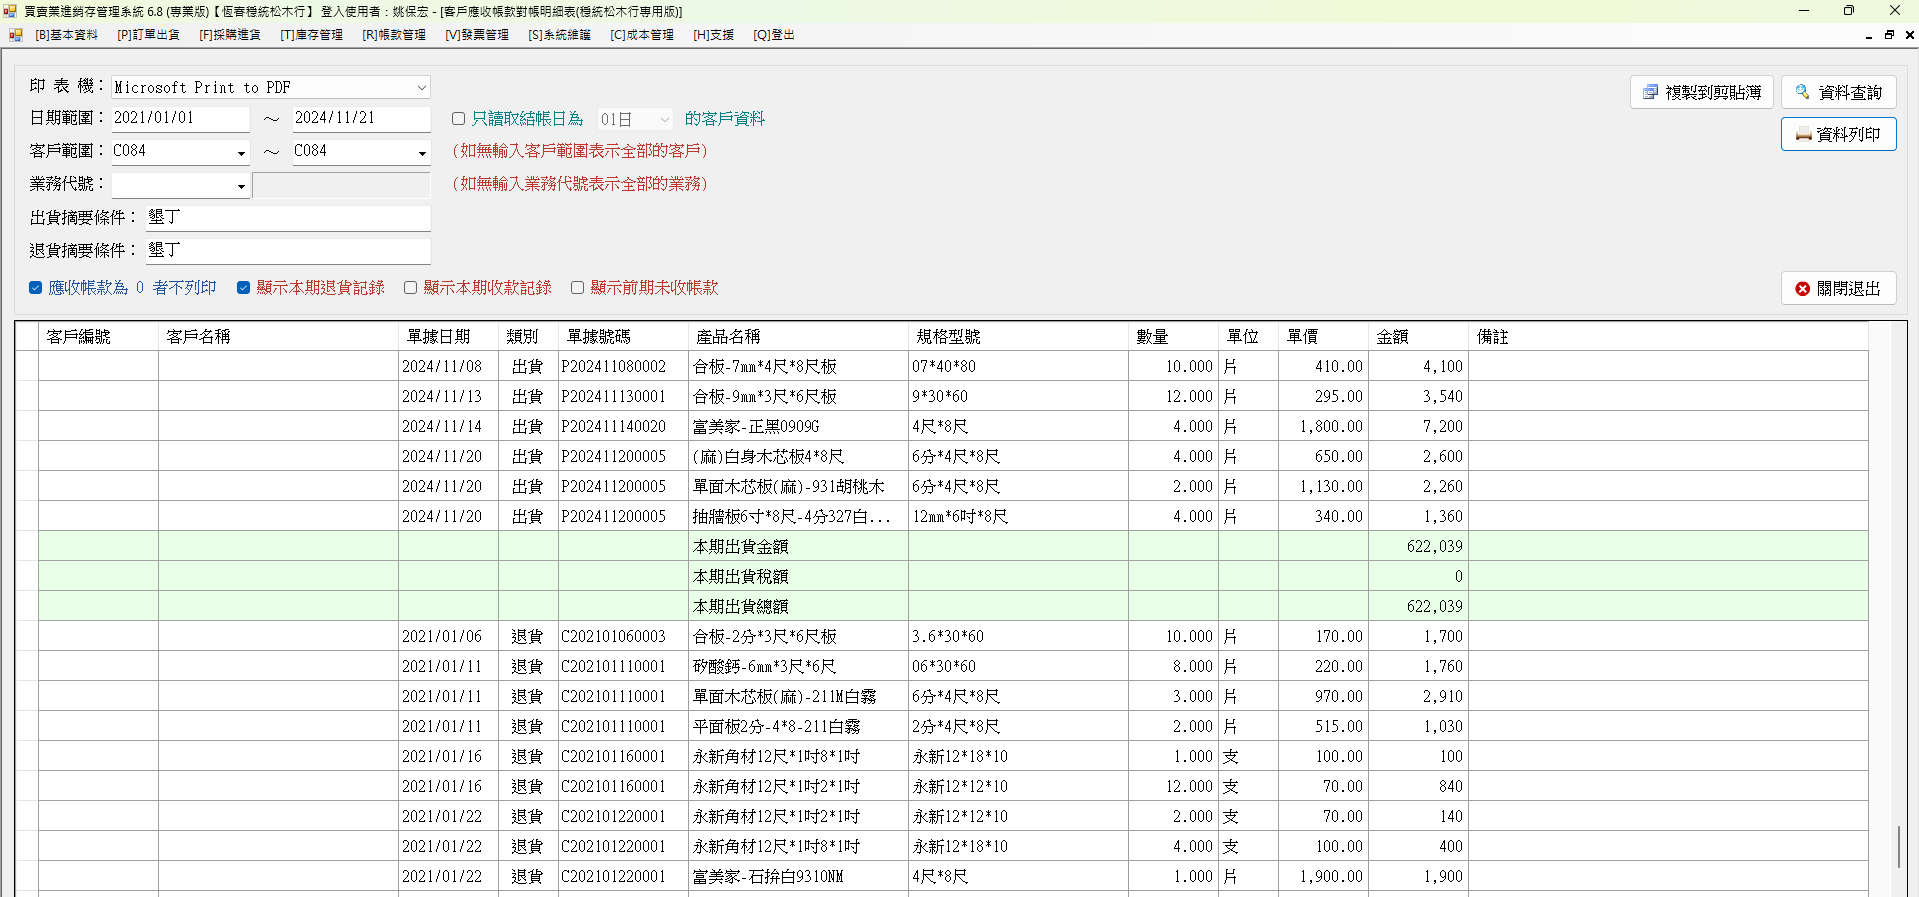The height and width of the screenshot is (897, 1919).
Task: Click the red close-and-exit icon
Action: click(x=1802, y=289)
